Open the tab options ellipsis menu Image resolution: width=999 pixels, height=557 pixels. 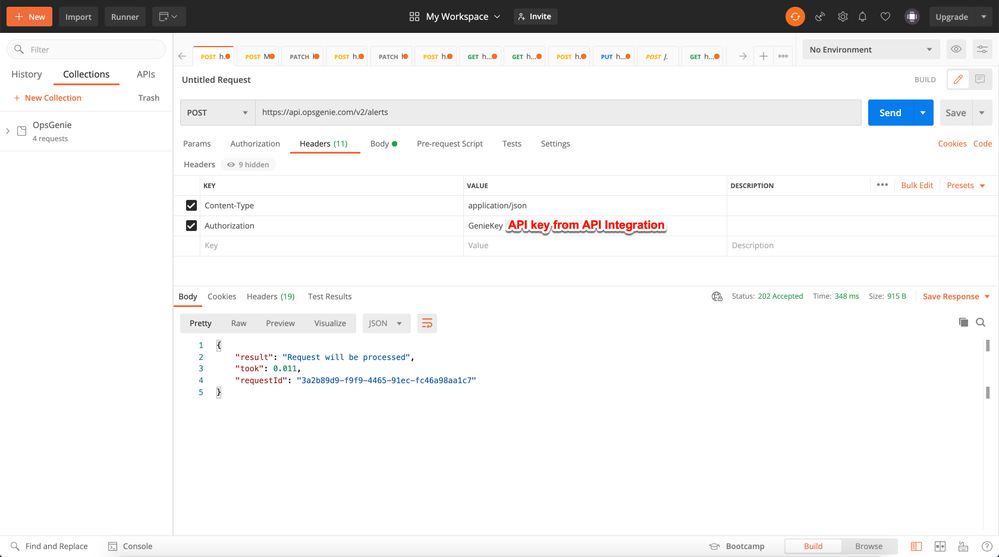coord(783,56)
